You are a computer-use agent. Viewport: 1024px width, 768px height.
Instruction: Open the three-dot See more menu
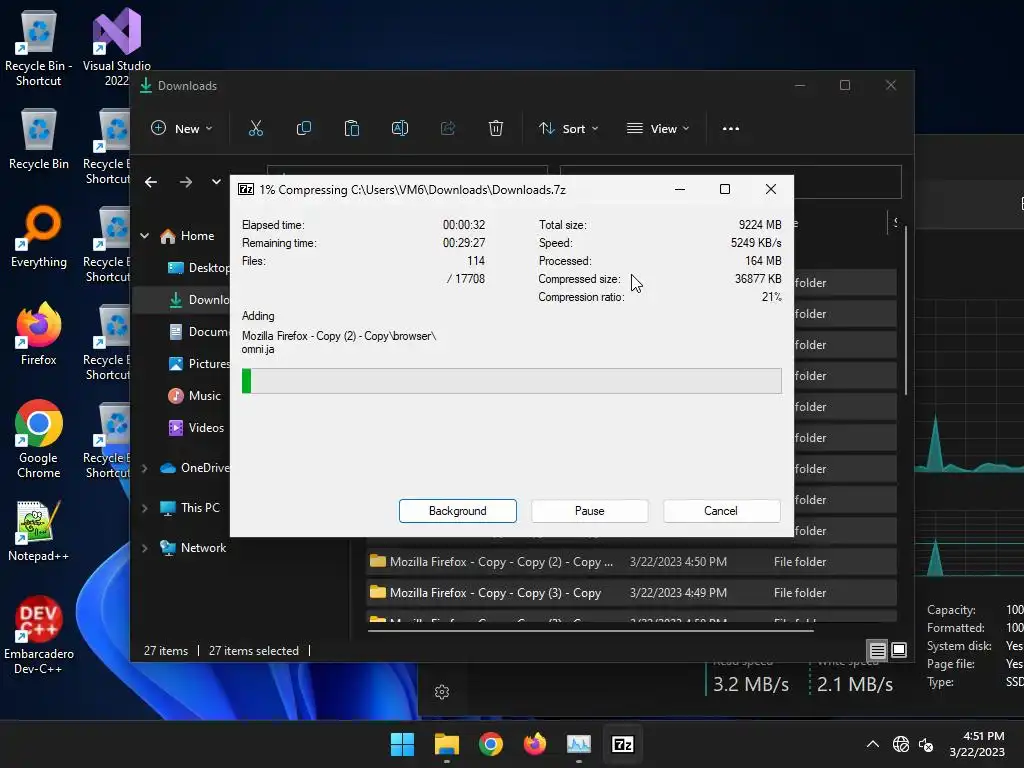coord(731,129)
